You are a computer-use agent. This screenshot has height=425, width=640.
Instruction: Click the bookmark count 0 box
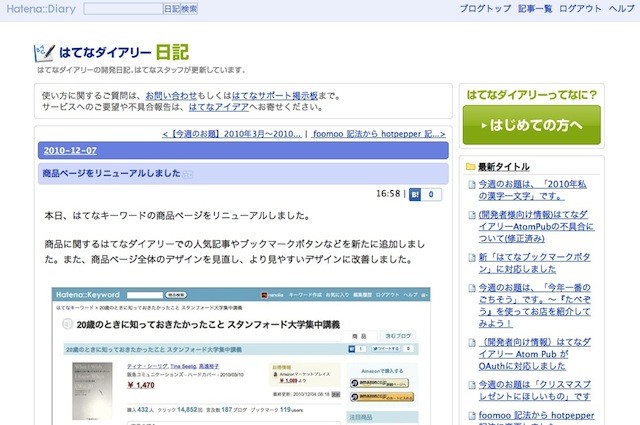[x=431, y=194]
